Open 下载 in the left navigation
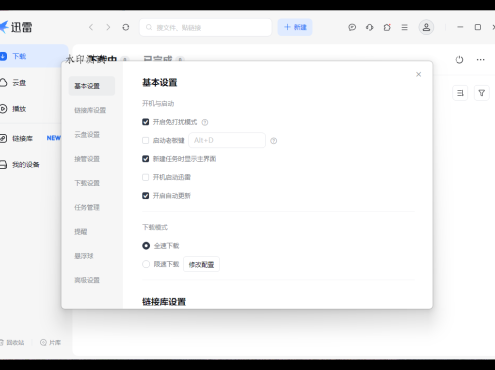This screenshot has height=370, width=495. (x=33, y=56)
